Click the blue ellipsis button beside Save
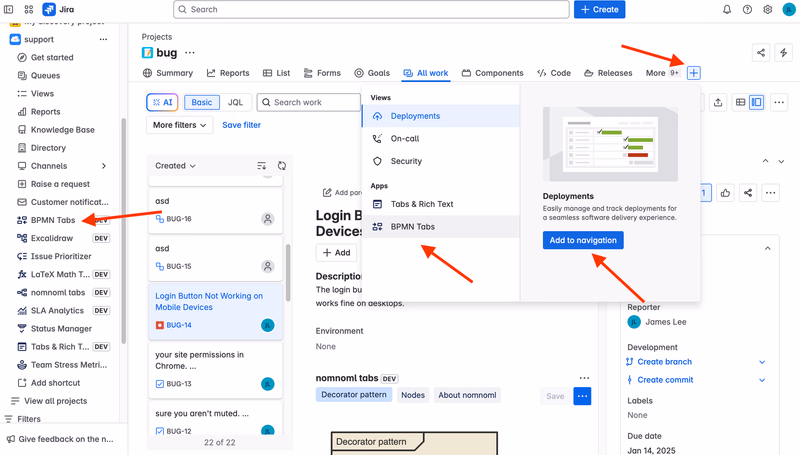800x455 pixels. (582, 396)
